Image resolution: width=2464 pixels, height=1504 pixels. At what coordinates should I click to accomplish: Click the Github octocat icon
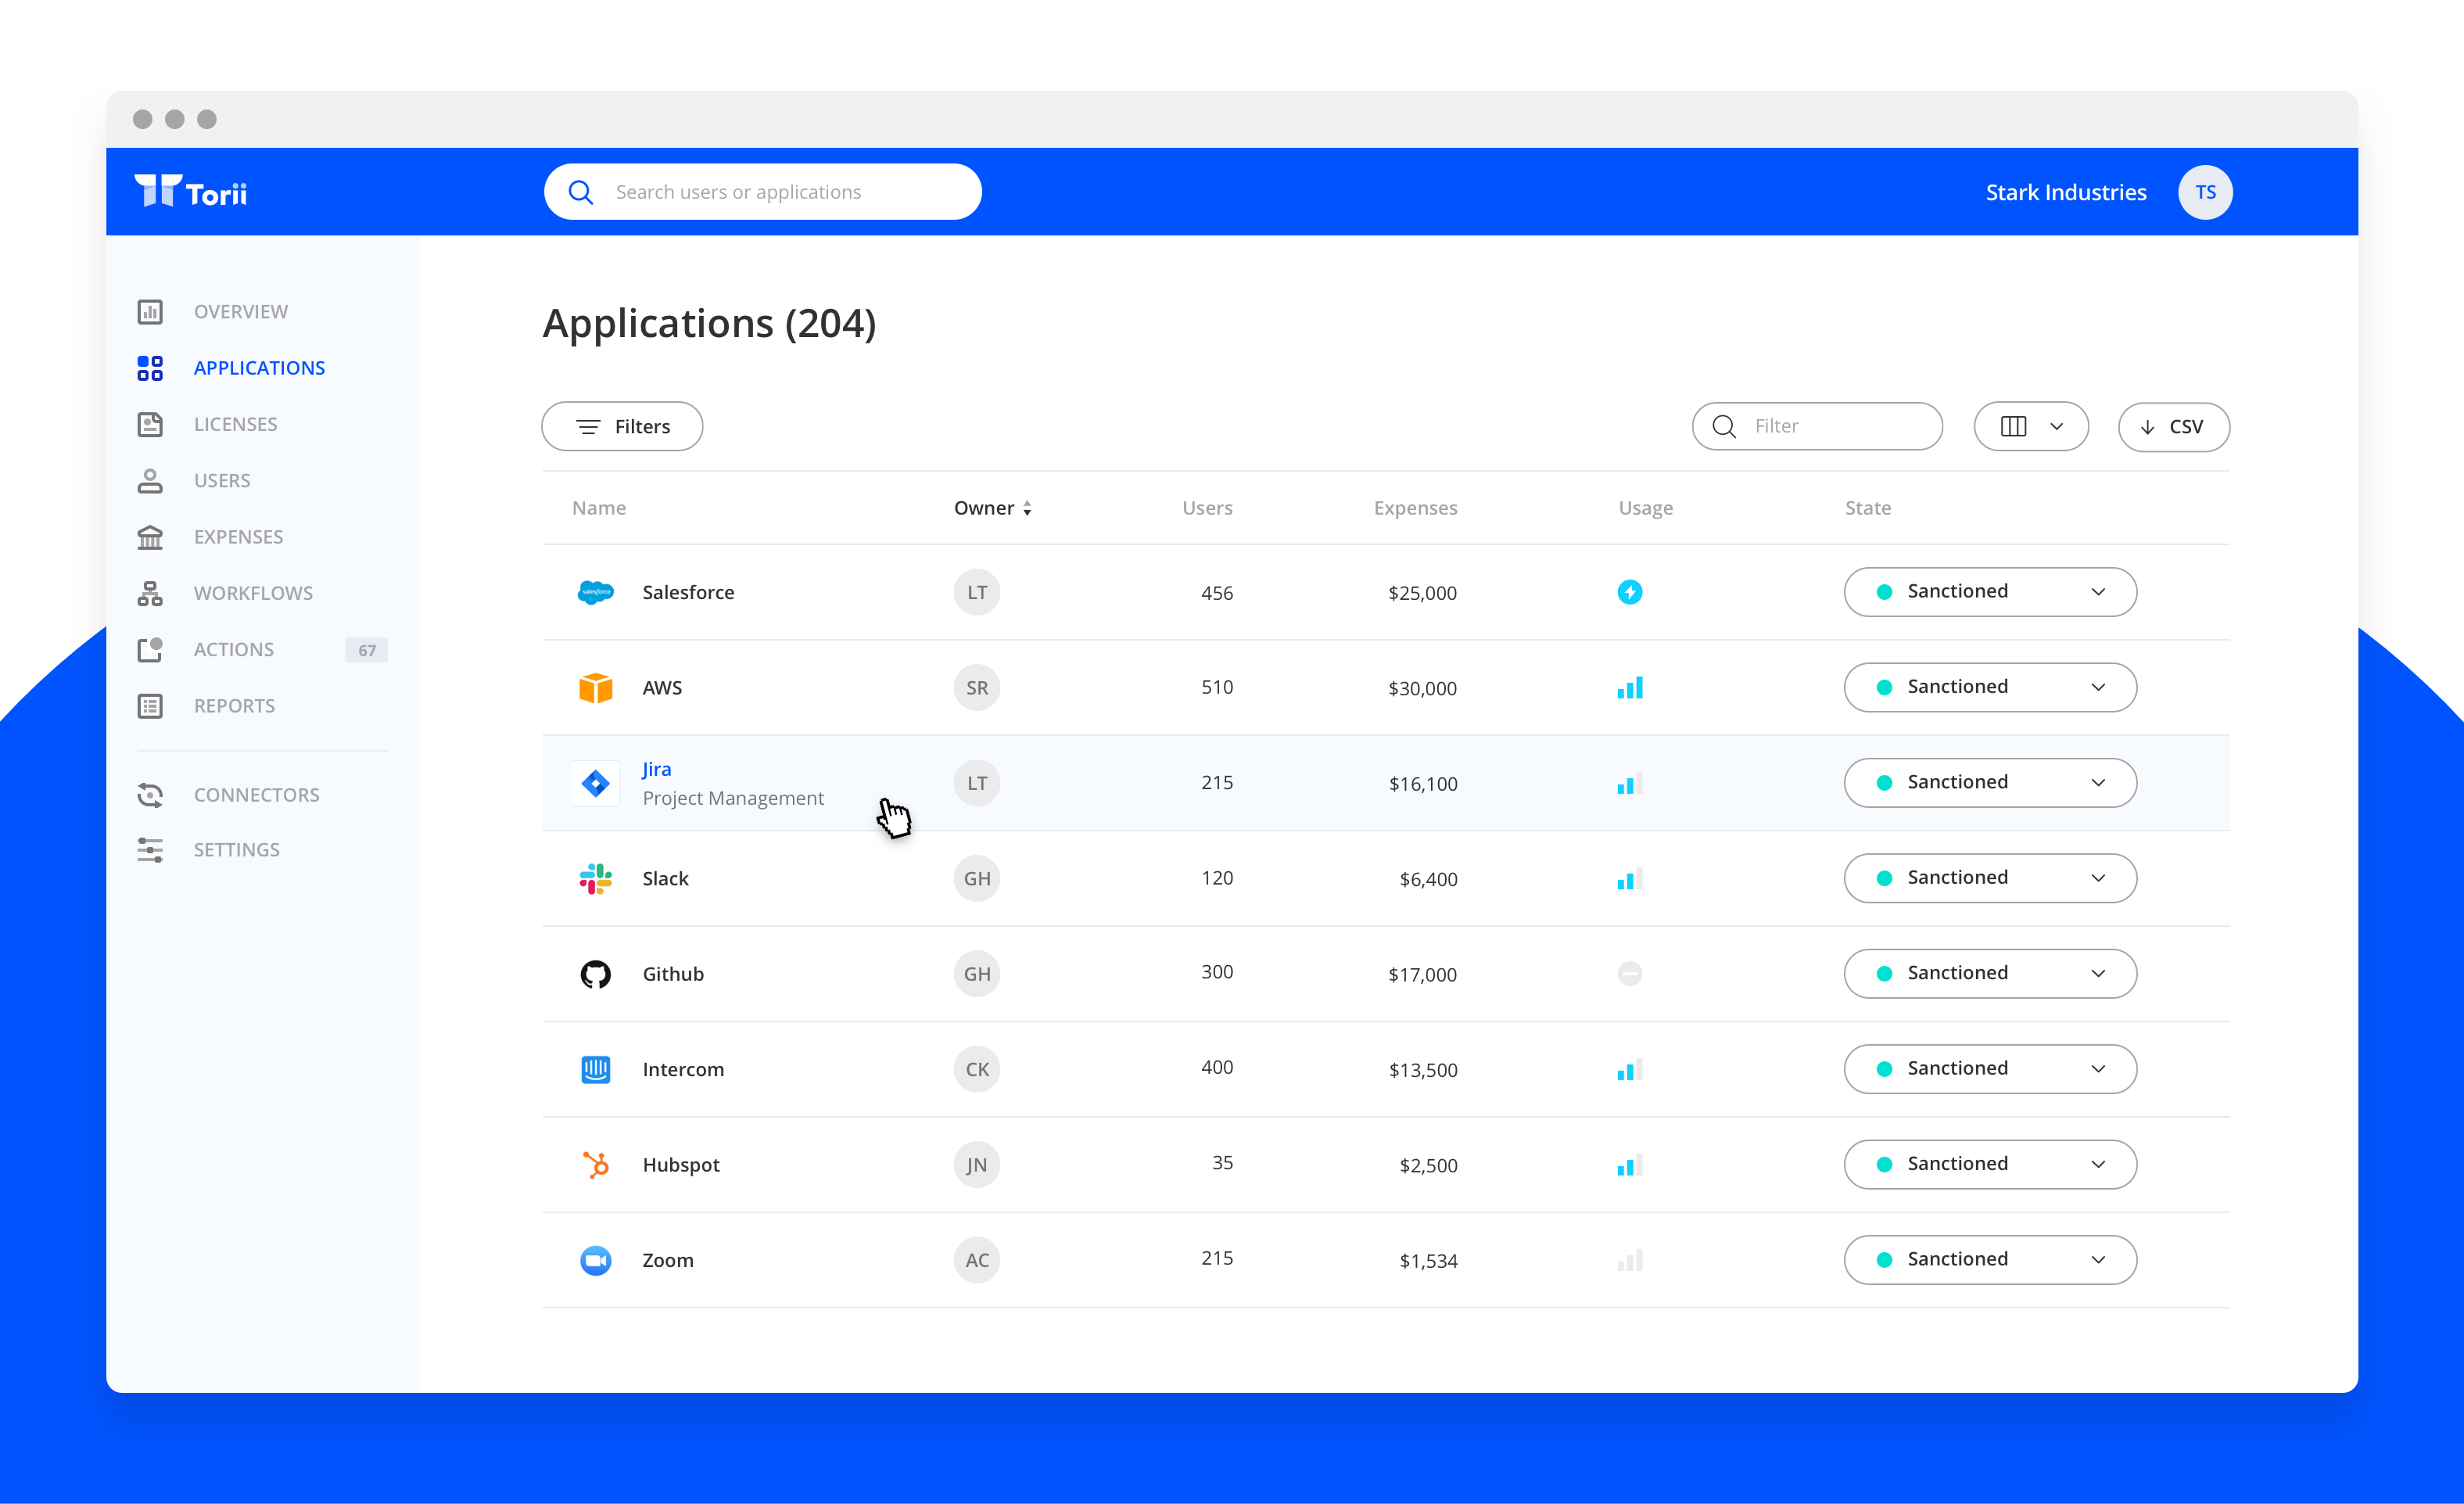tap(595, 974)
